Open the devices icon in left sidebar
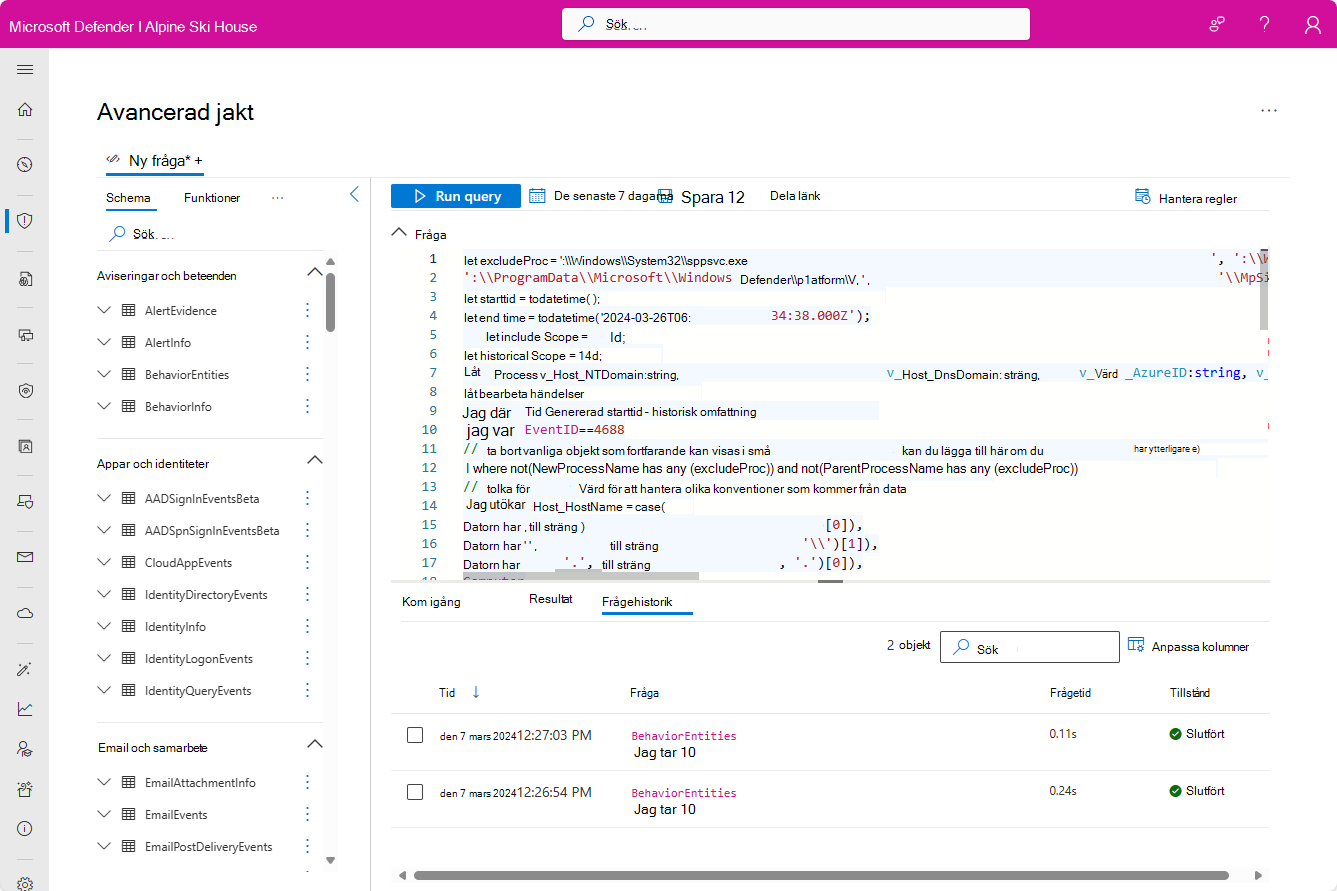Screen dimensions: 1337x891 25,335
